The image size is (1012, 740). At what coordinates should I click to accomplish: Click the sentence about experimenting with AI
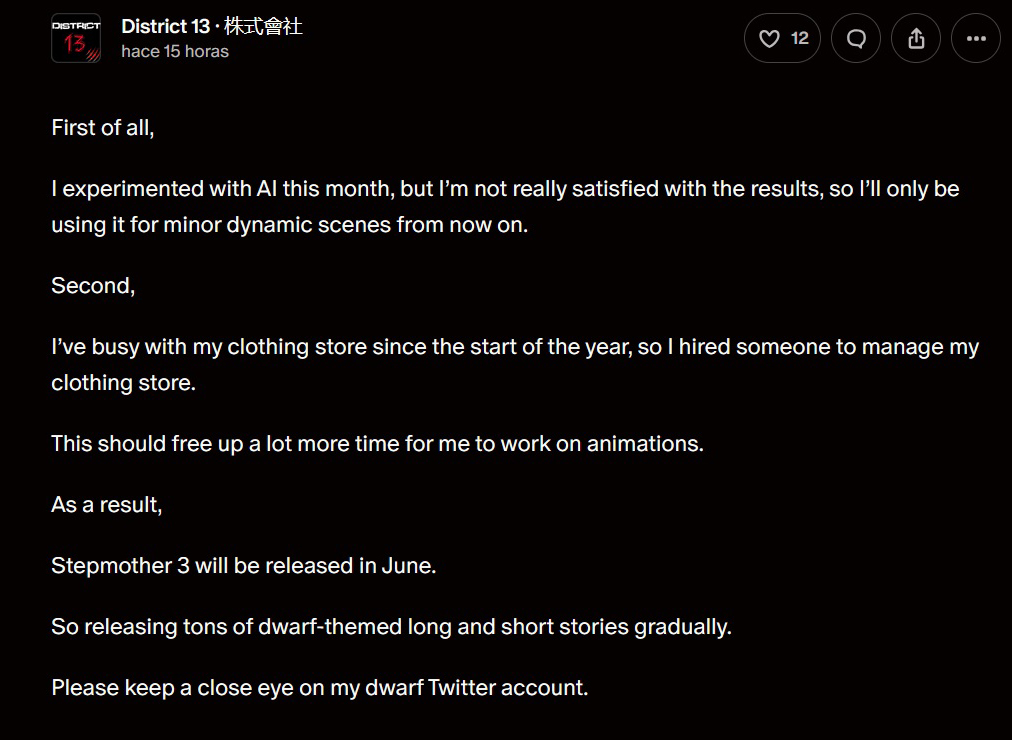(505, 189)
